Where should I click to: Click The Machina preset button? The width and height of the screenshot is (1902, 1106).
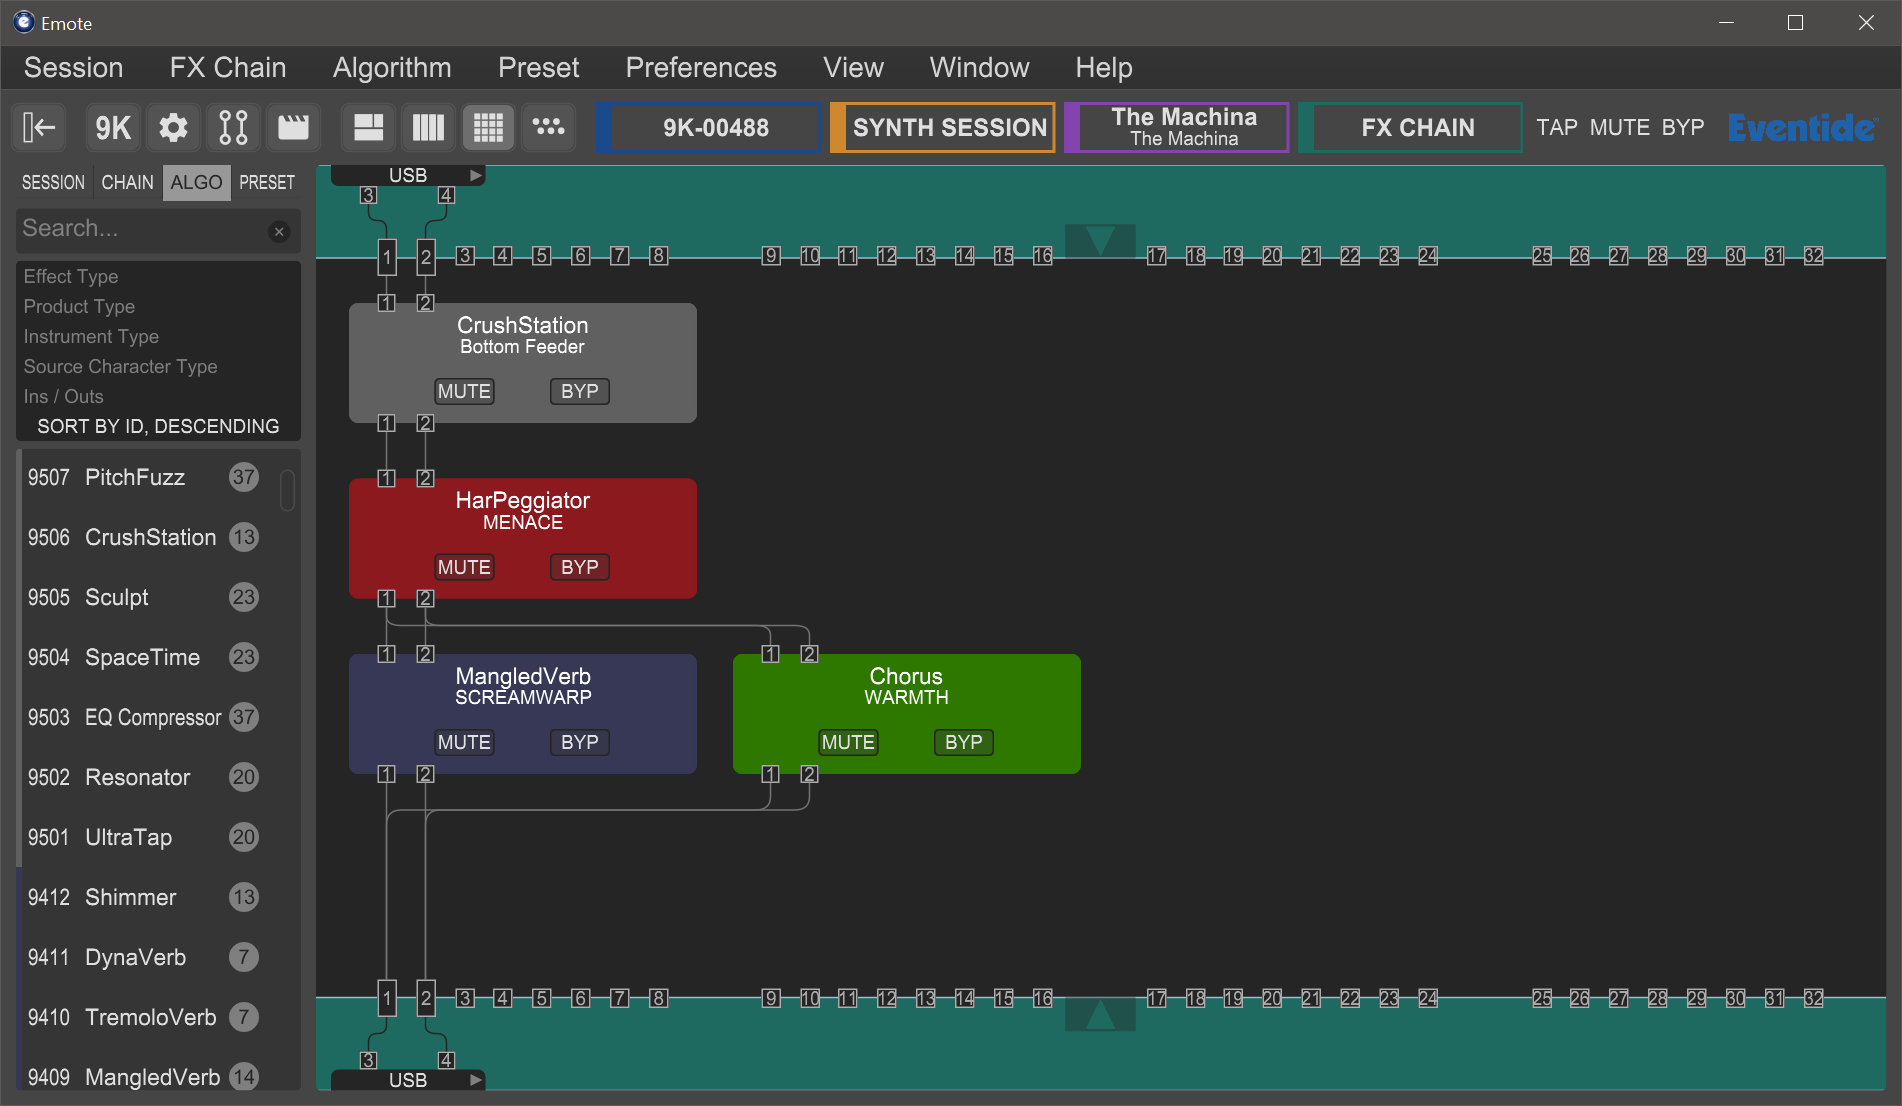pyautogui.click(x=1179, y=127)
